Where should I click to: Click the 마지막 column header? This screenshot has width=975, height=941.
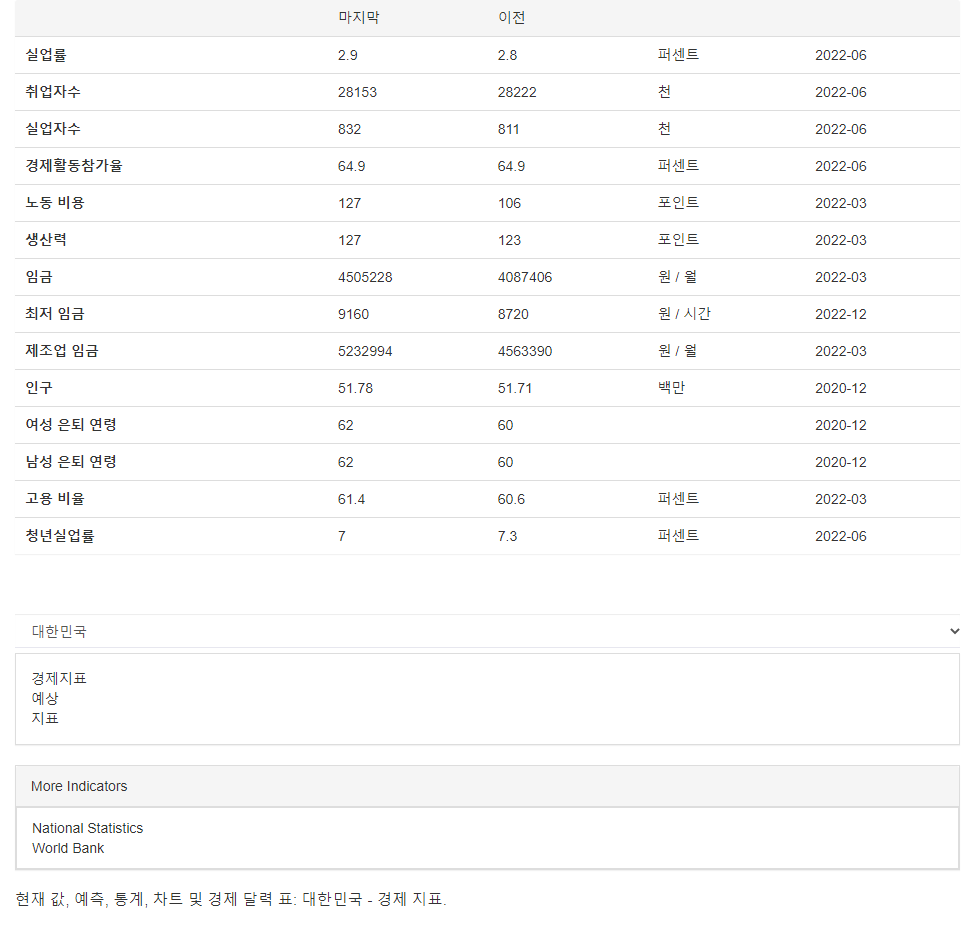(359, 17)
